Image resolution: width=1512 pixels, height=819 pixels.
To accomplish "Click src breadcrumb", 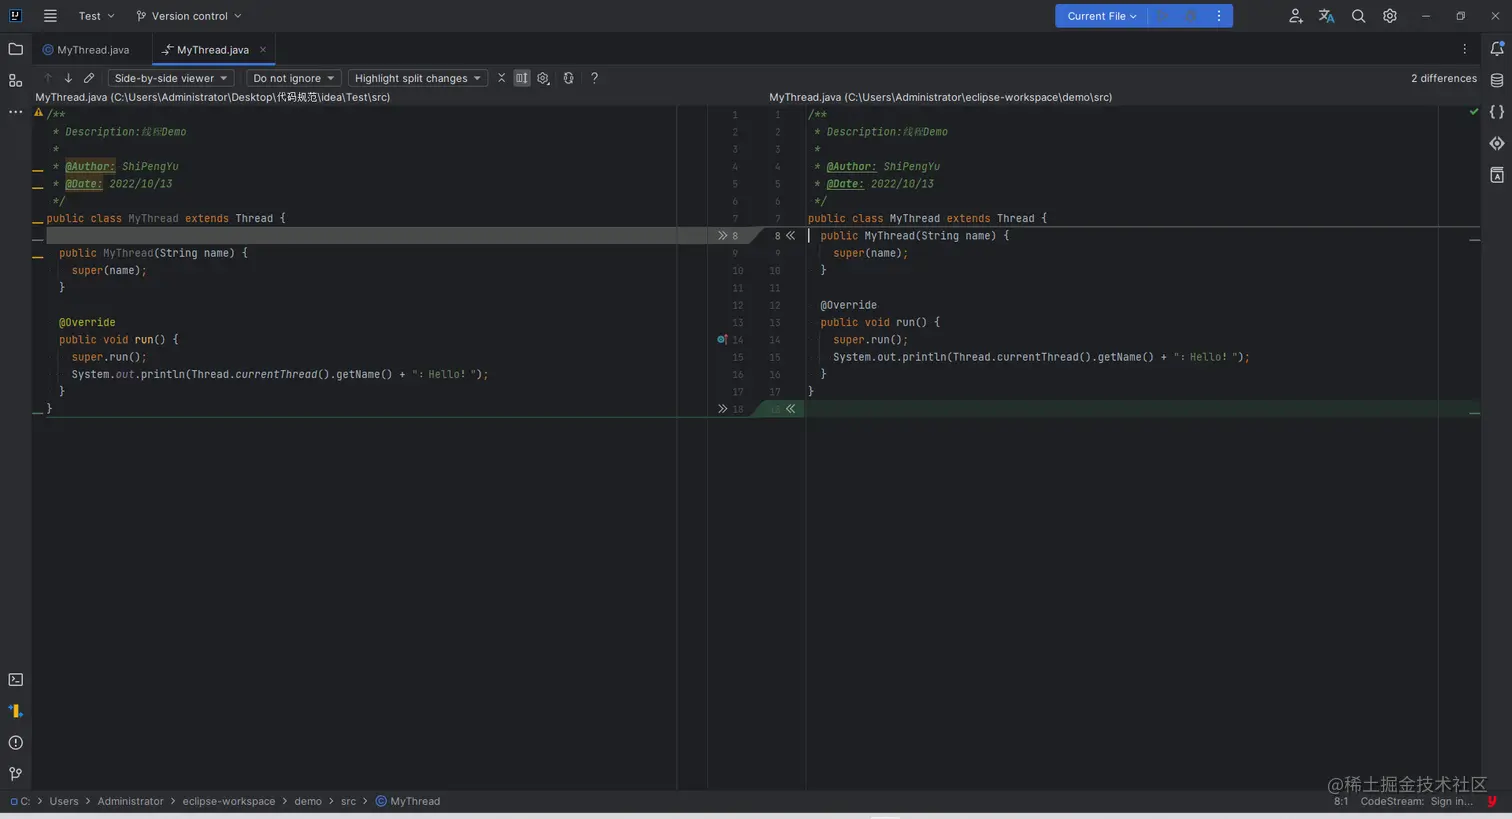I will coord(348,801).
